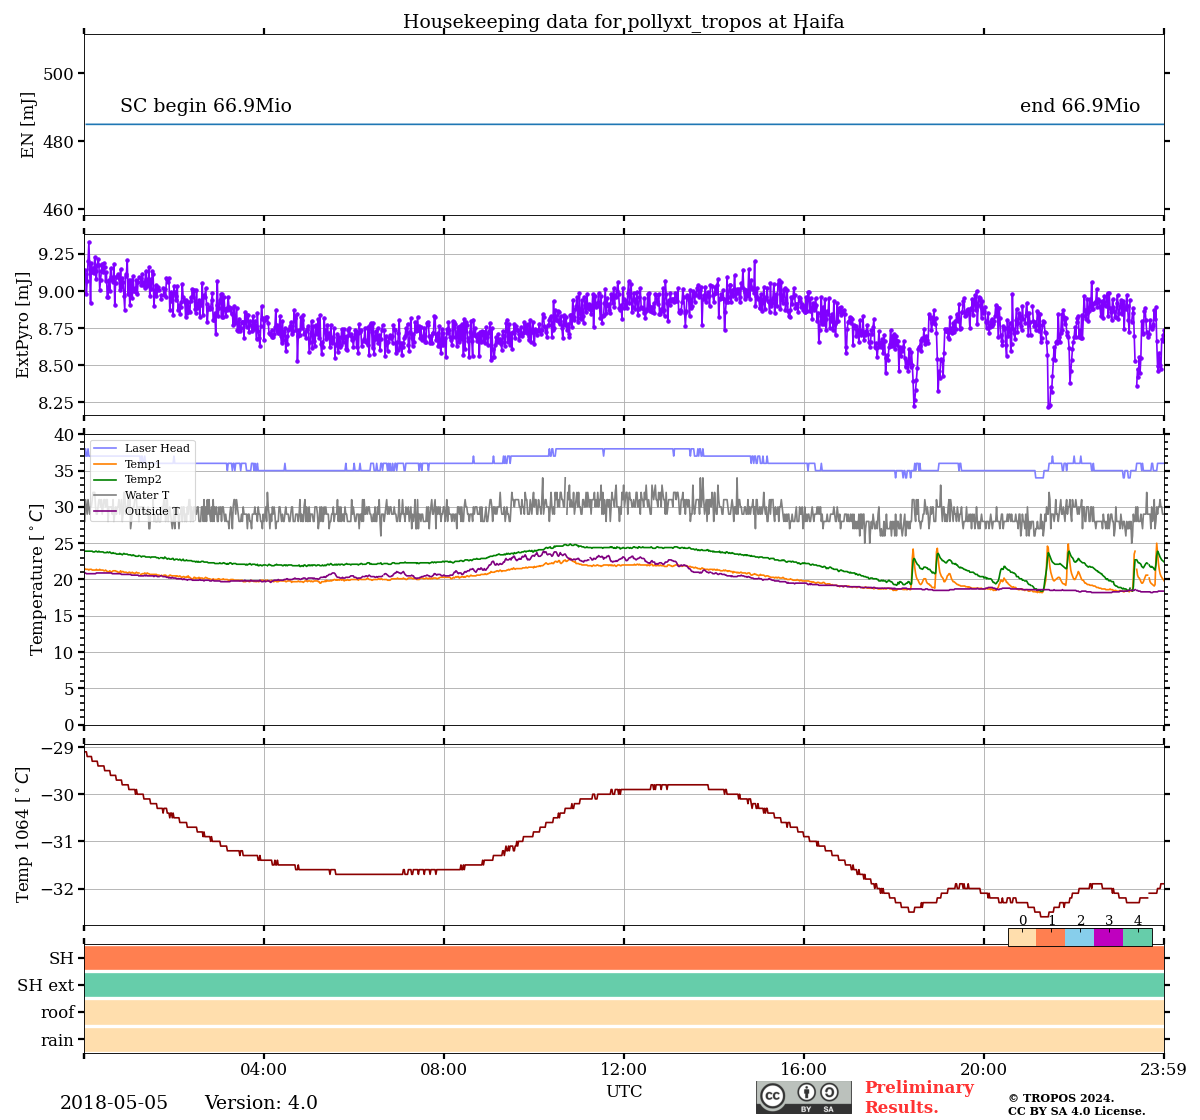This screenshot has height=1120, width=1200.
Task: Click the Preliminary Results red text
Action: click(919, 1097)
